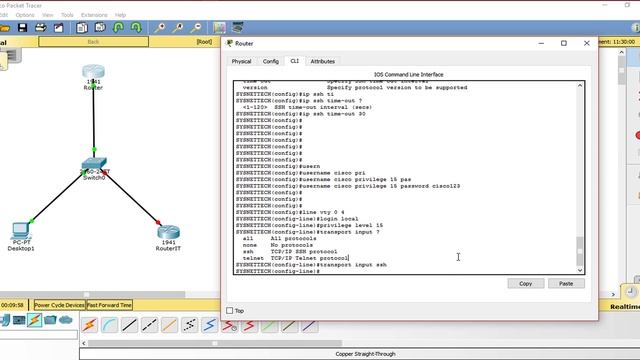Choose the Coaxial blue zigzag cable
Image resolution: width=640 pixels, height=360 pixels.
point(210,325)
